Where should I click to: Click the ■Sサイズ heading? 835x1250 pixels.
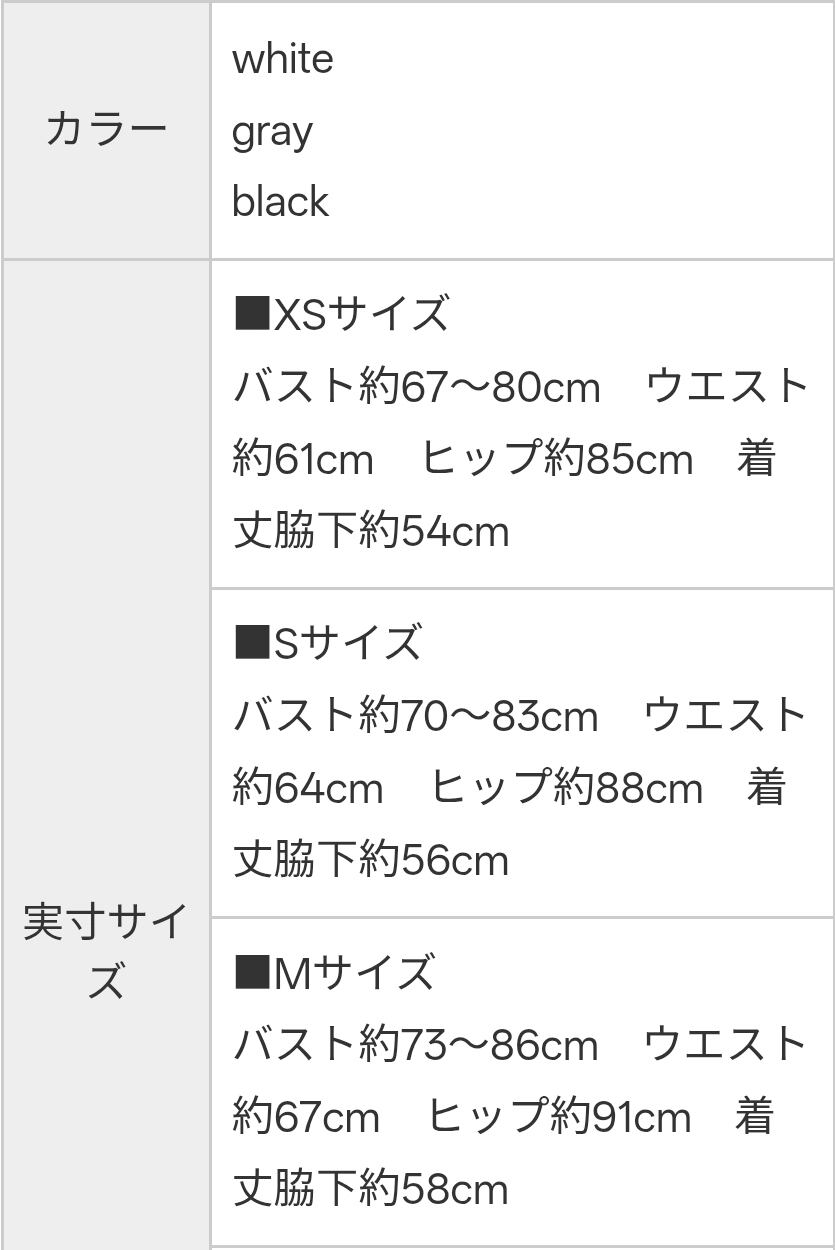click(328, 643)
